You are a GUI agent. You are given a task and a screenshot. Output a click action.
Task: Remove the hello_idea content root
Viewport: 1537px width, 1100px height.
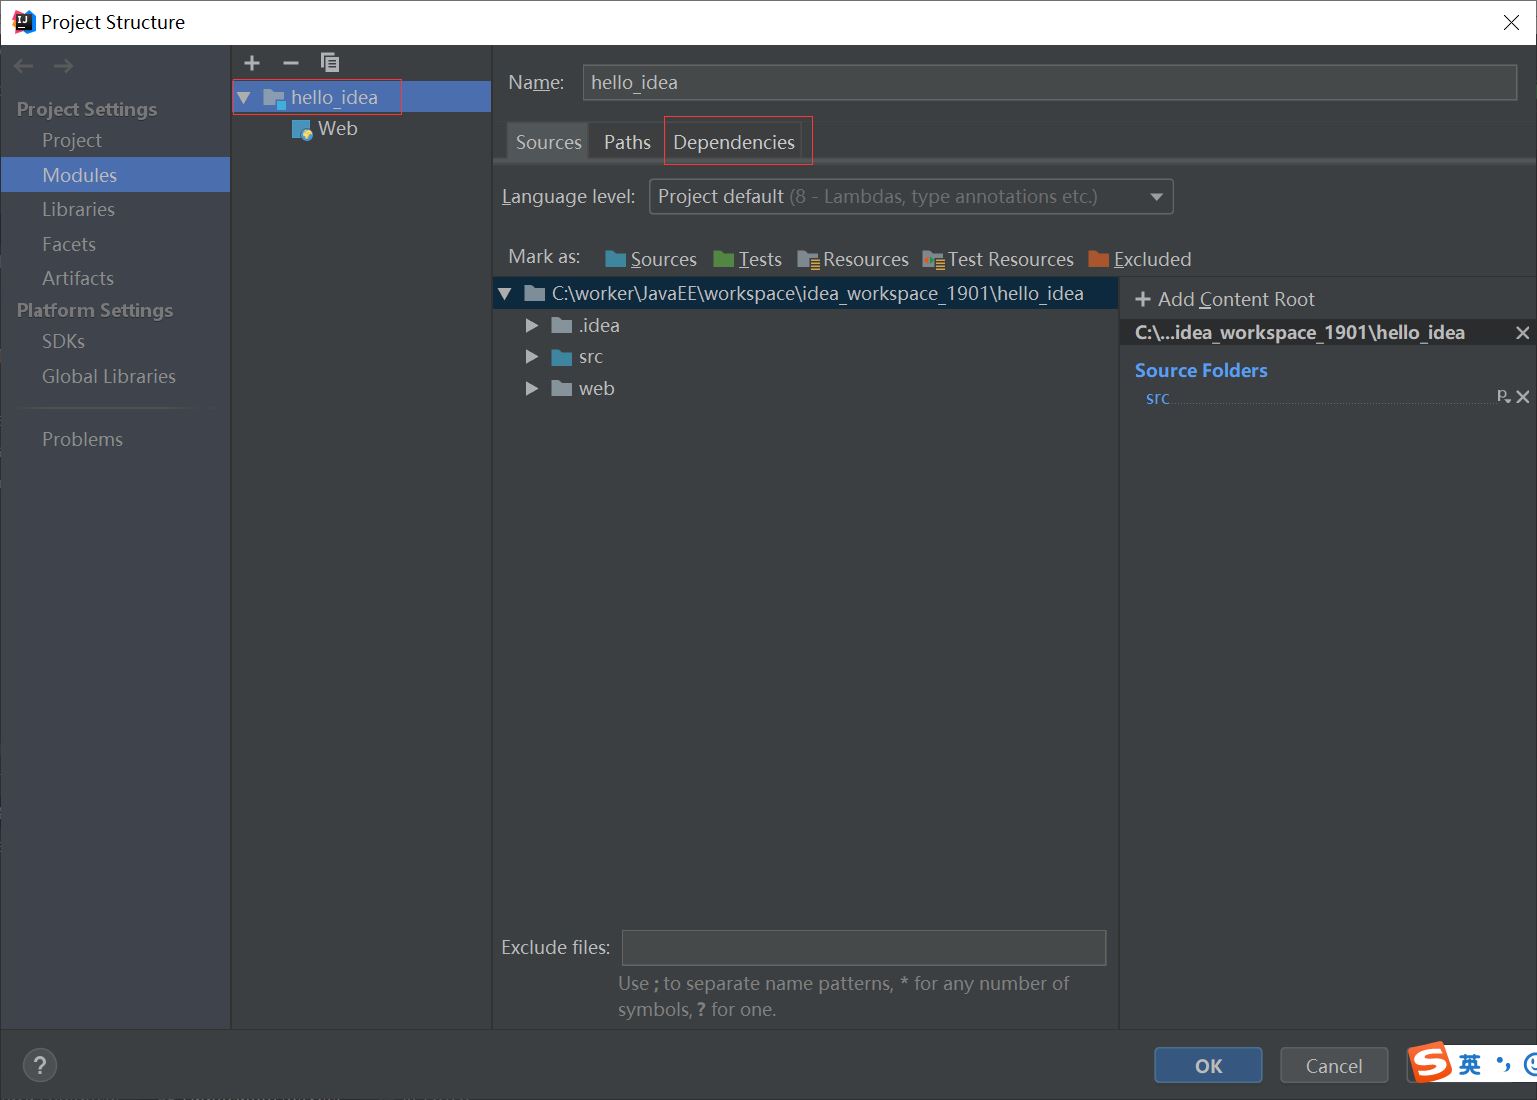[1522, 333]
